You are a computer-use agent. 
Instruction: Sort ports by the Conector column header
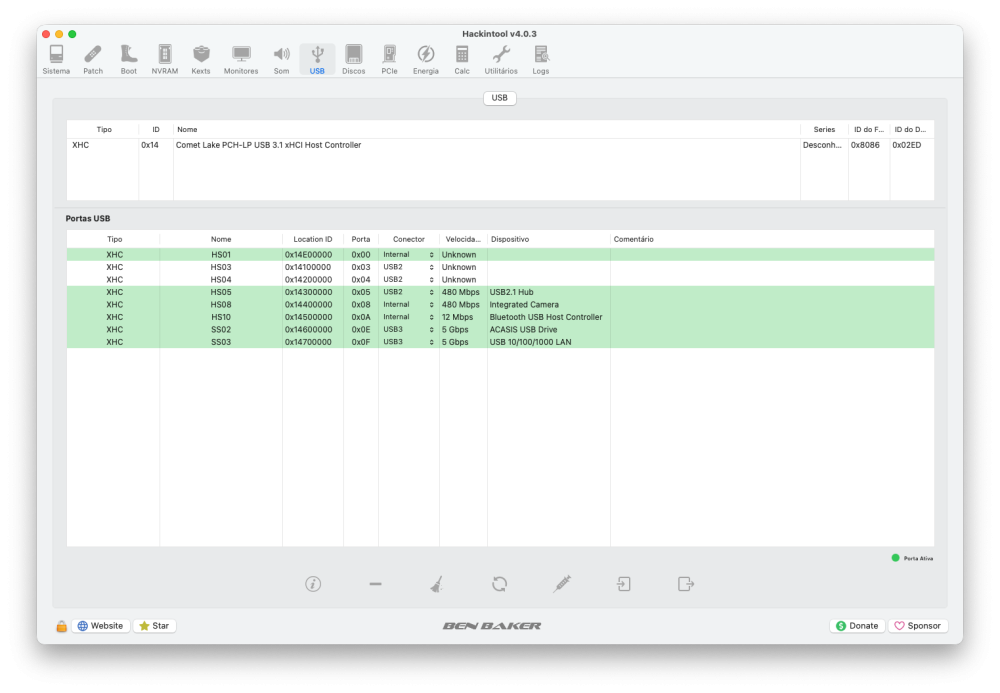408,239
